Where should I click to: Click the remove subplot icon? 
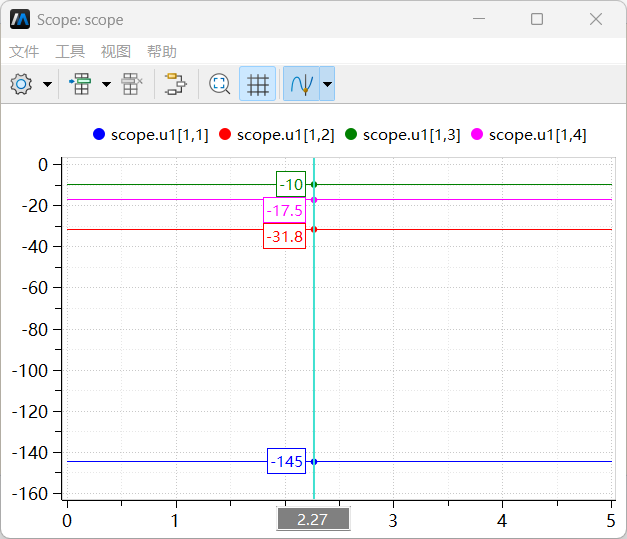(x=132, y=84)
